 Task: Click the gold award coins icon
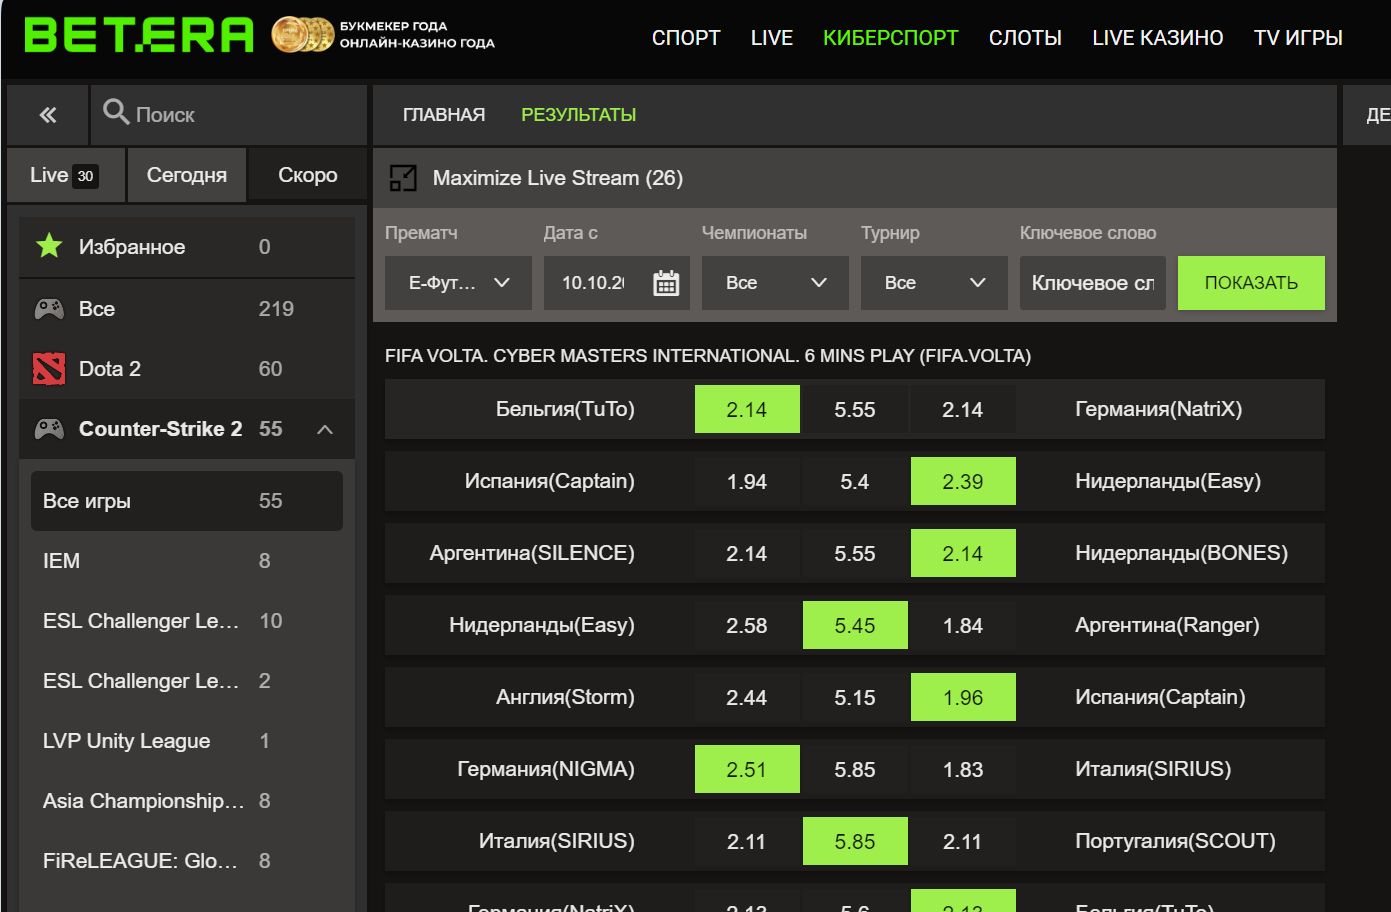tap(303, 35)
